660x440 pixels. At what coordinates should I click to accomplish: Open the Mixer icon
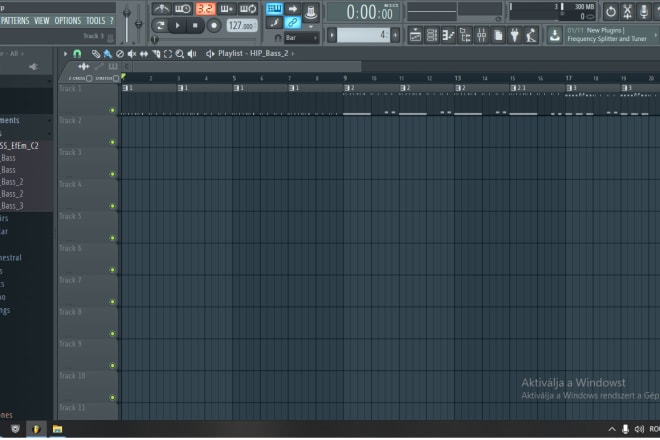[x=482, y=35]
